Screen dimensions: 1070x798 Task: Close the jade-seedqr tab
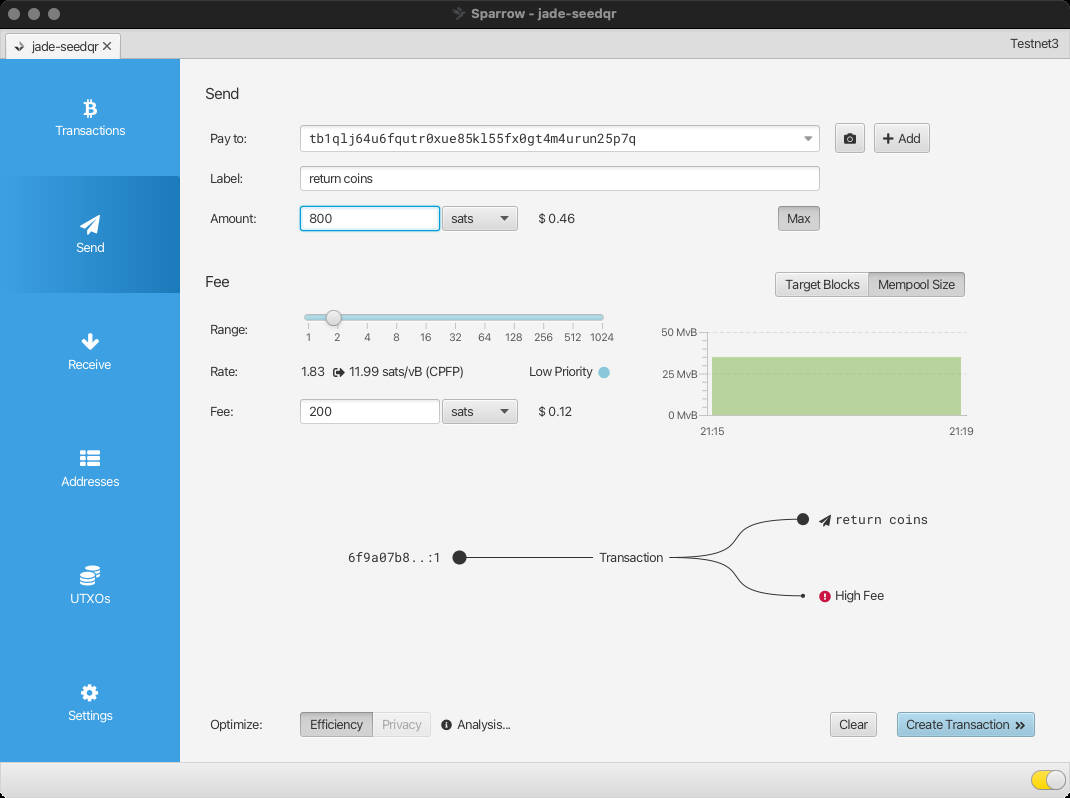(107, 47)
